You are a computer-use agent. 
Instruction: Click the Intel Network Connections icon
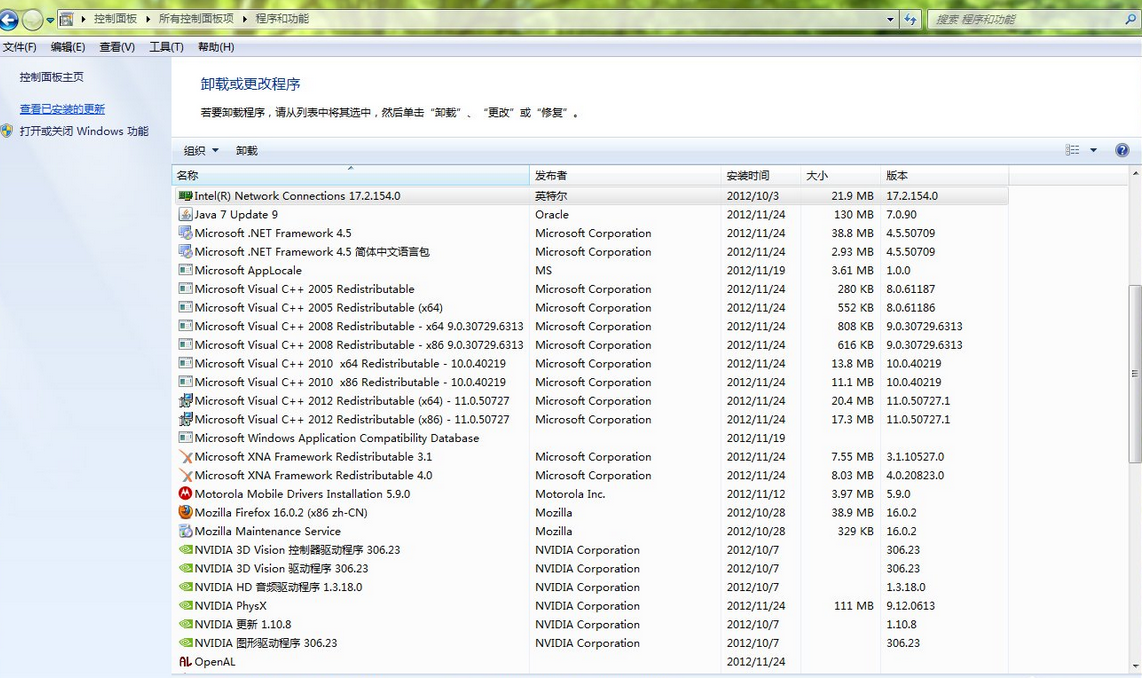[185, 196]
